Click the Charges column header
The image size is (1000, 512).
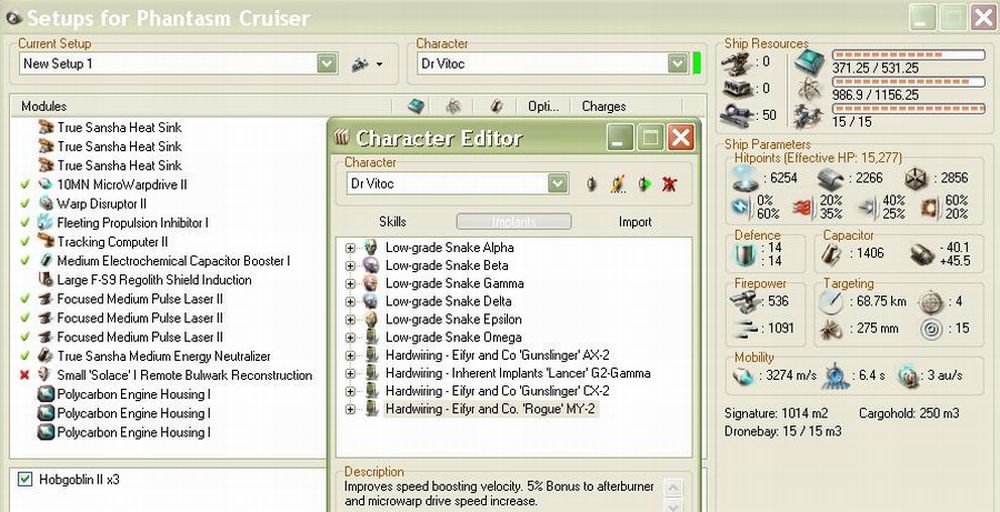604,106
